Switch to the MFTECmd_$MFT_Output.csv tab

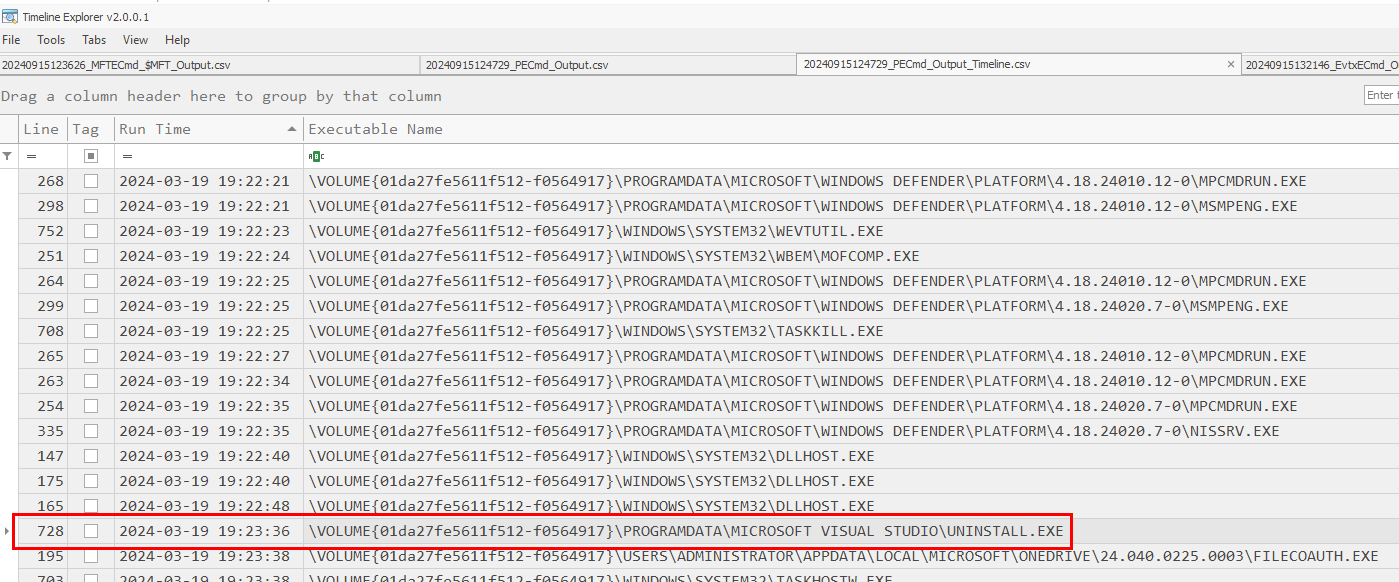click(x=209, y=65)
